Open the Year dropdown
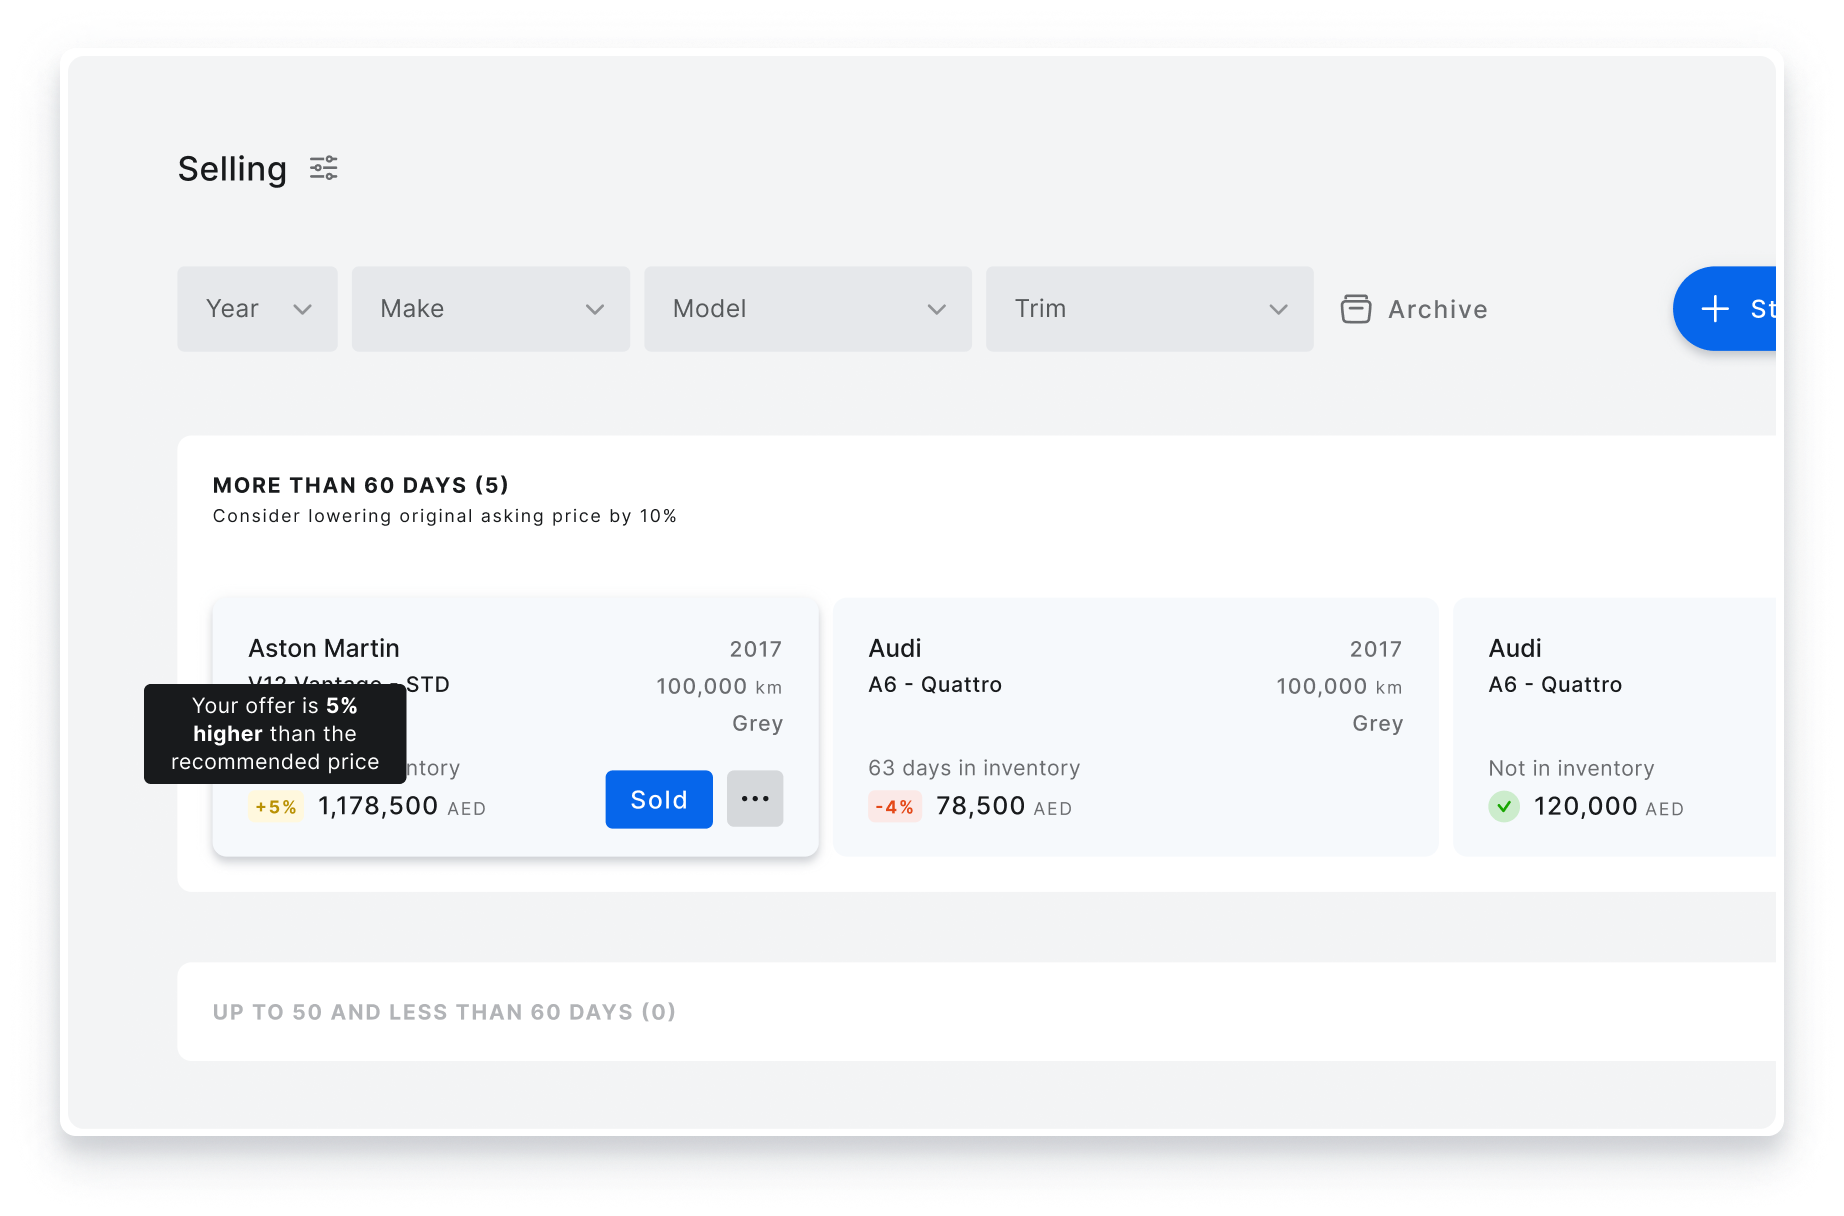 [x=257, y=309]
